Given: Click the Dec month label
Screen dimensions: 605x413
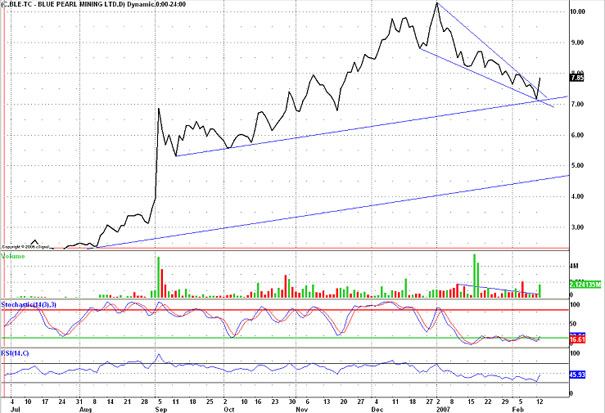Looking at the screenshot, I should pyautogui.click(x=377, y=409).
